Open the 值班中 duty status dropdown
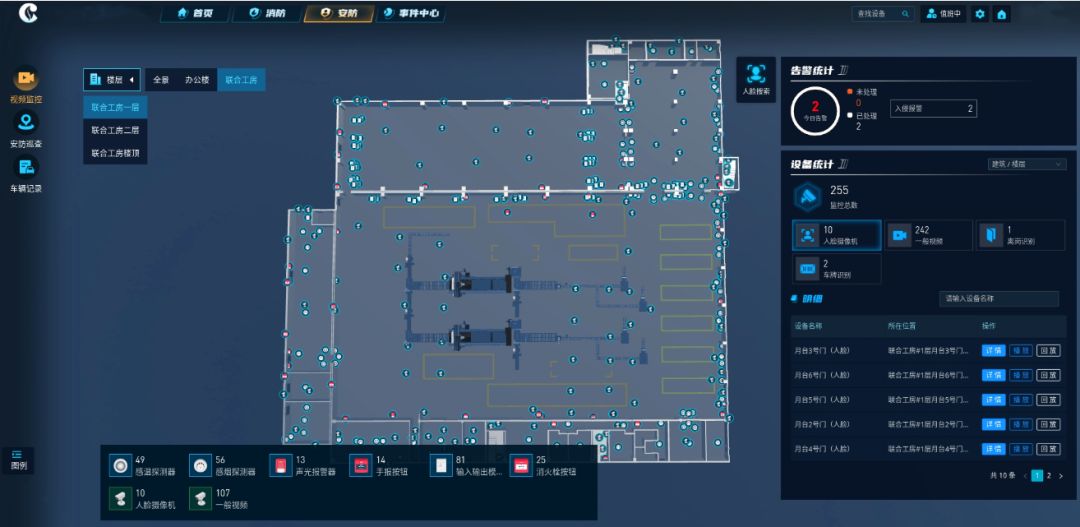1080x527 pixels. click(x=943, y=14)
